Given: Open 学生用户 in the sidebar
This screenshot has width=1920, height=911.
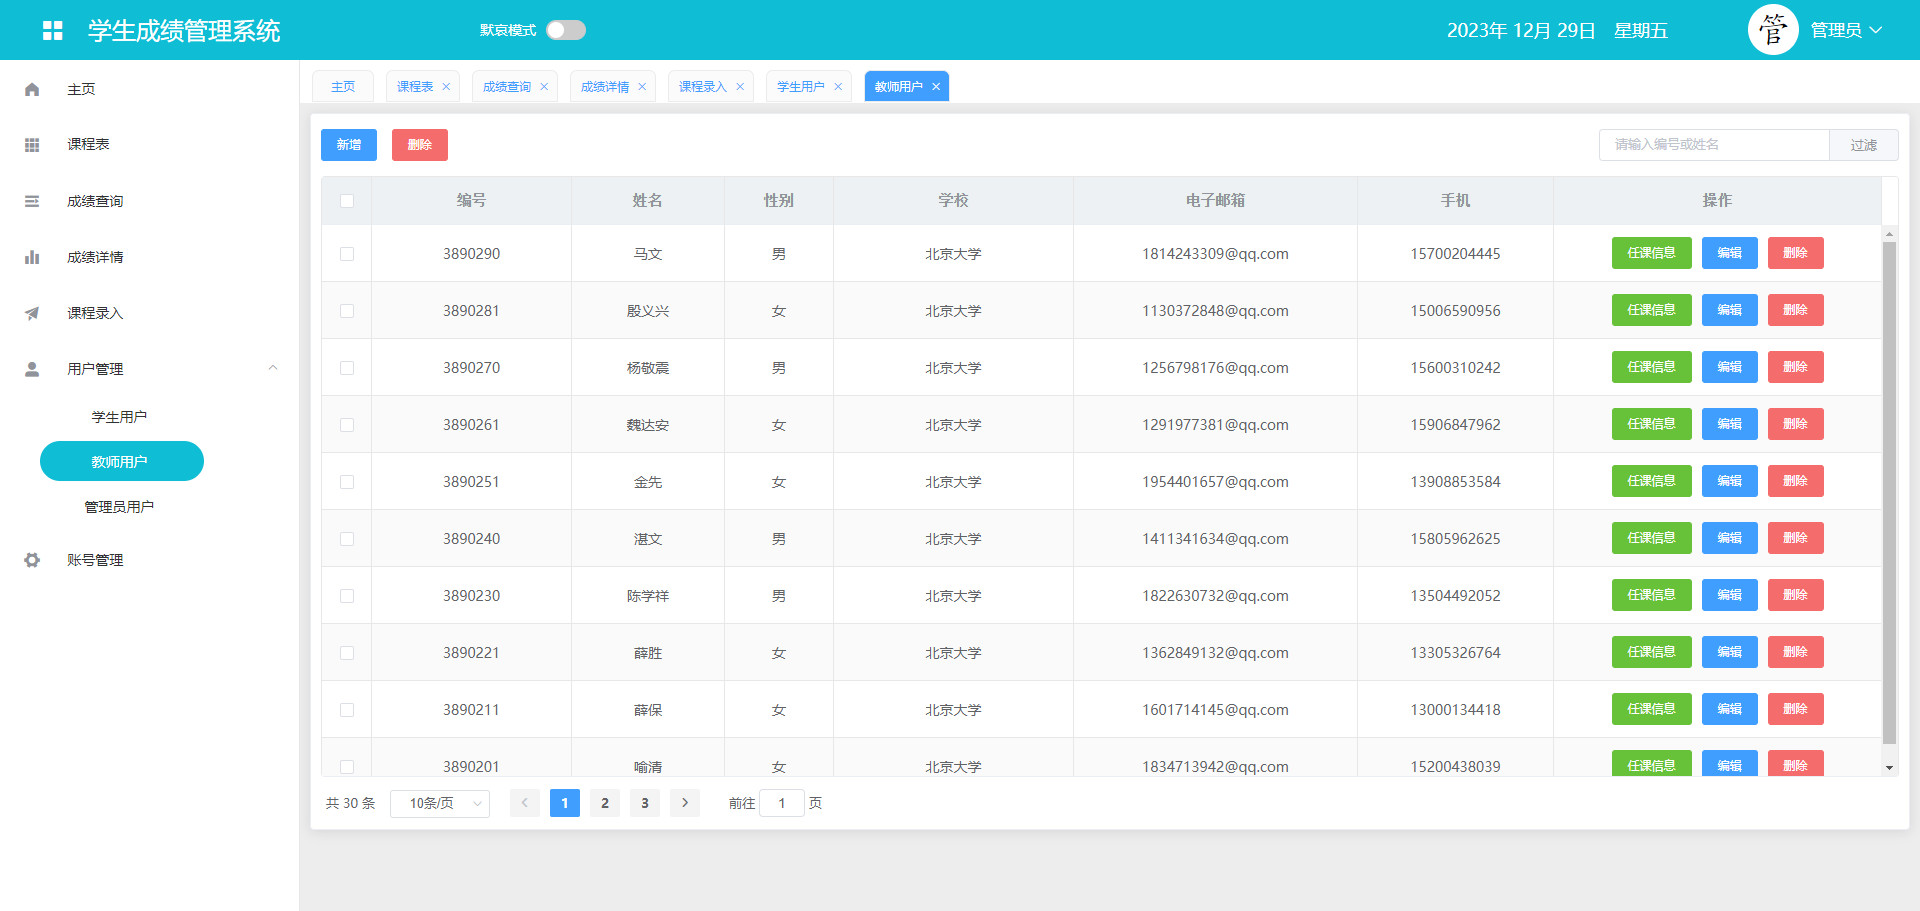Looking at the screenshot, I should coord(119,417).
